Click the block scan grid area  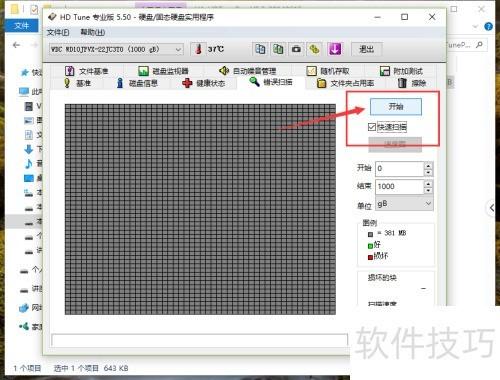pyautogui.click(x=200, y=209)
